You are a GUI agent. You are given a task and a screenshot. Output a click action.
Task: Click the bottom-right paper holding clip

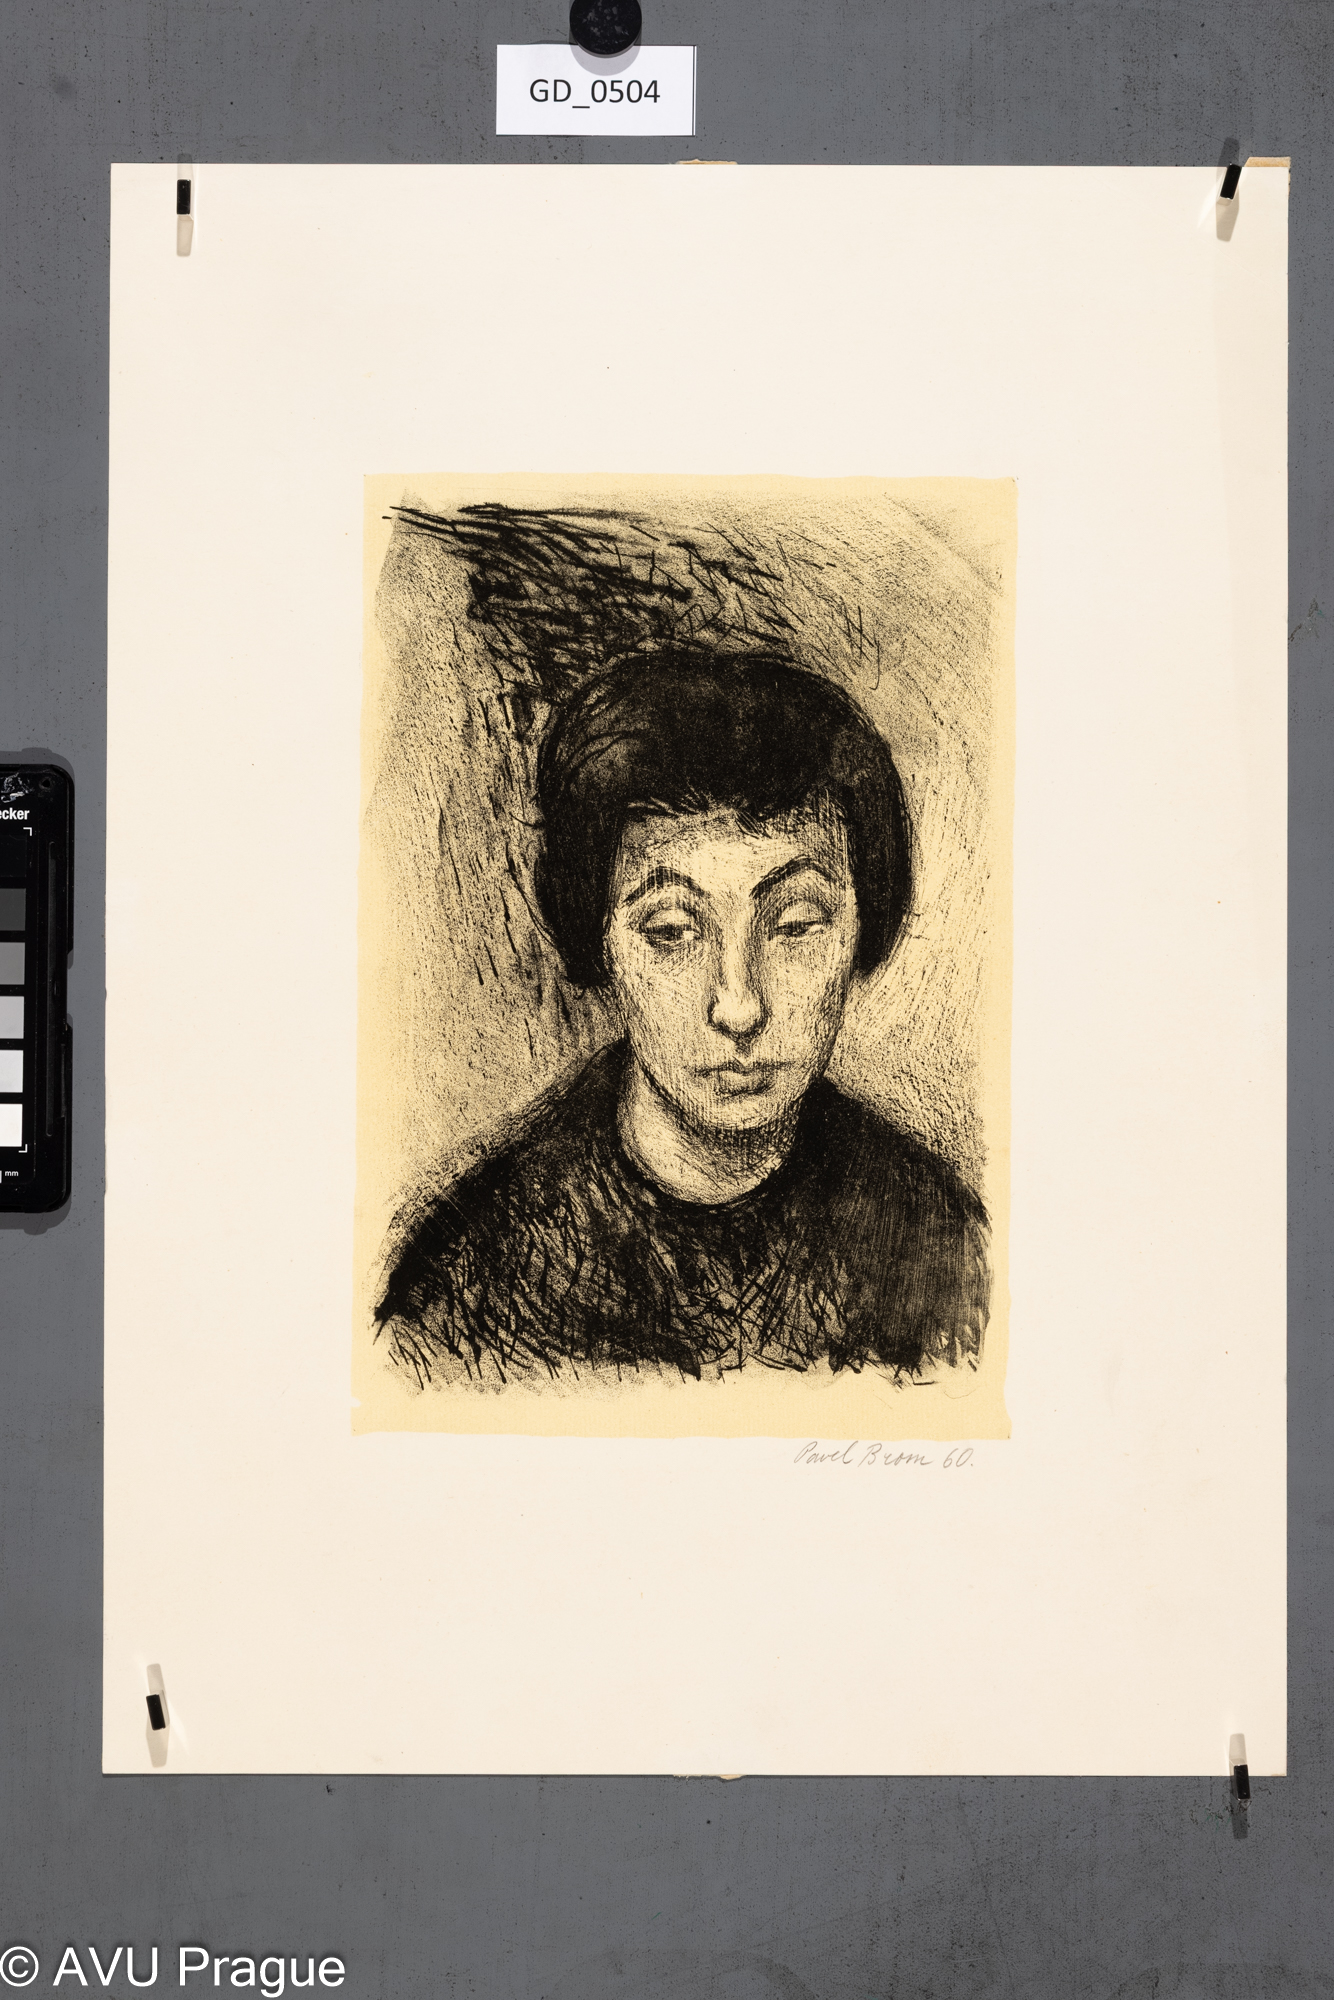coord(1241,1781)
